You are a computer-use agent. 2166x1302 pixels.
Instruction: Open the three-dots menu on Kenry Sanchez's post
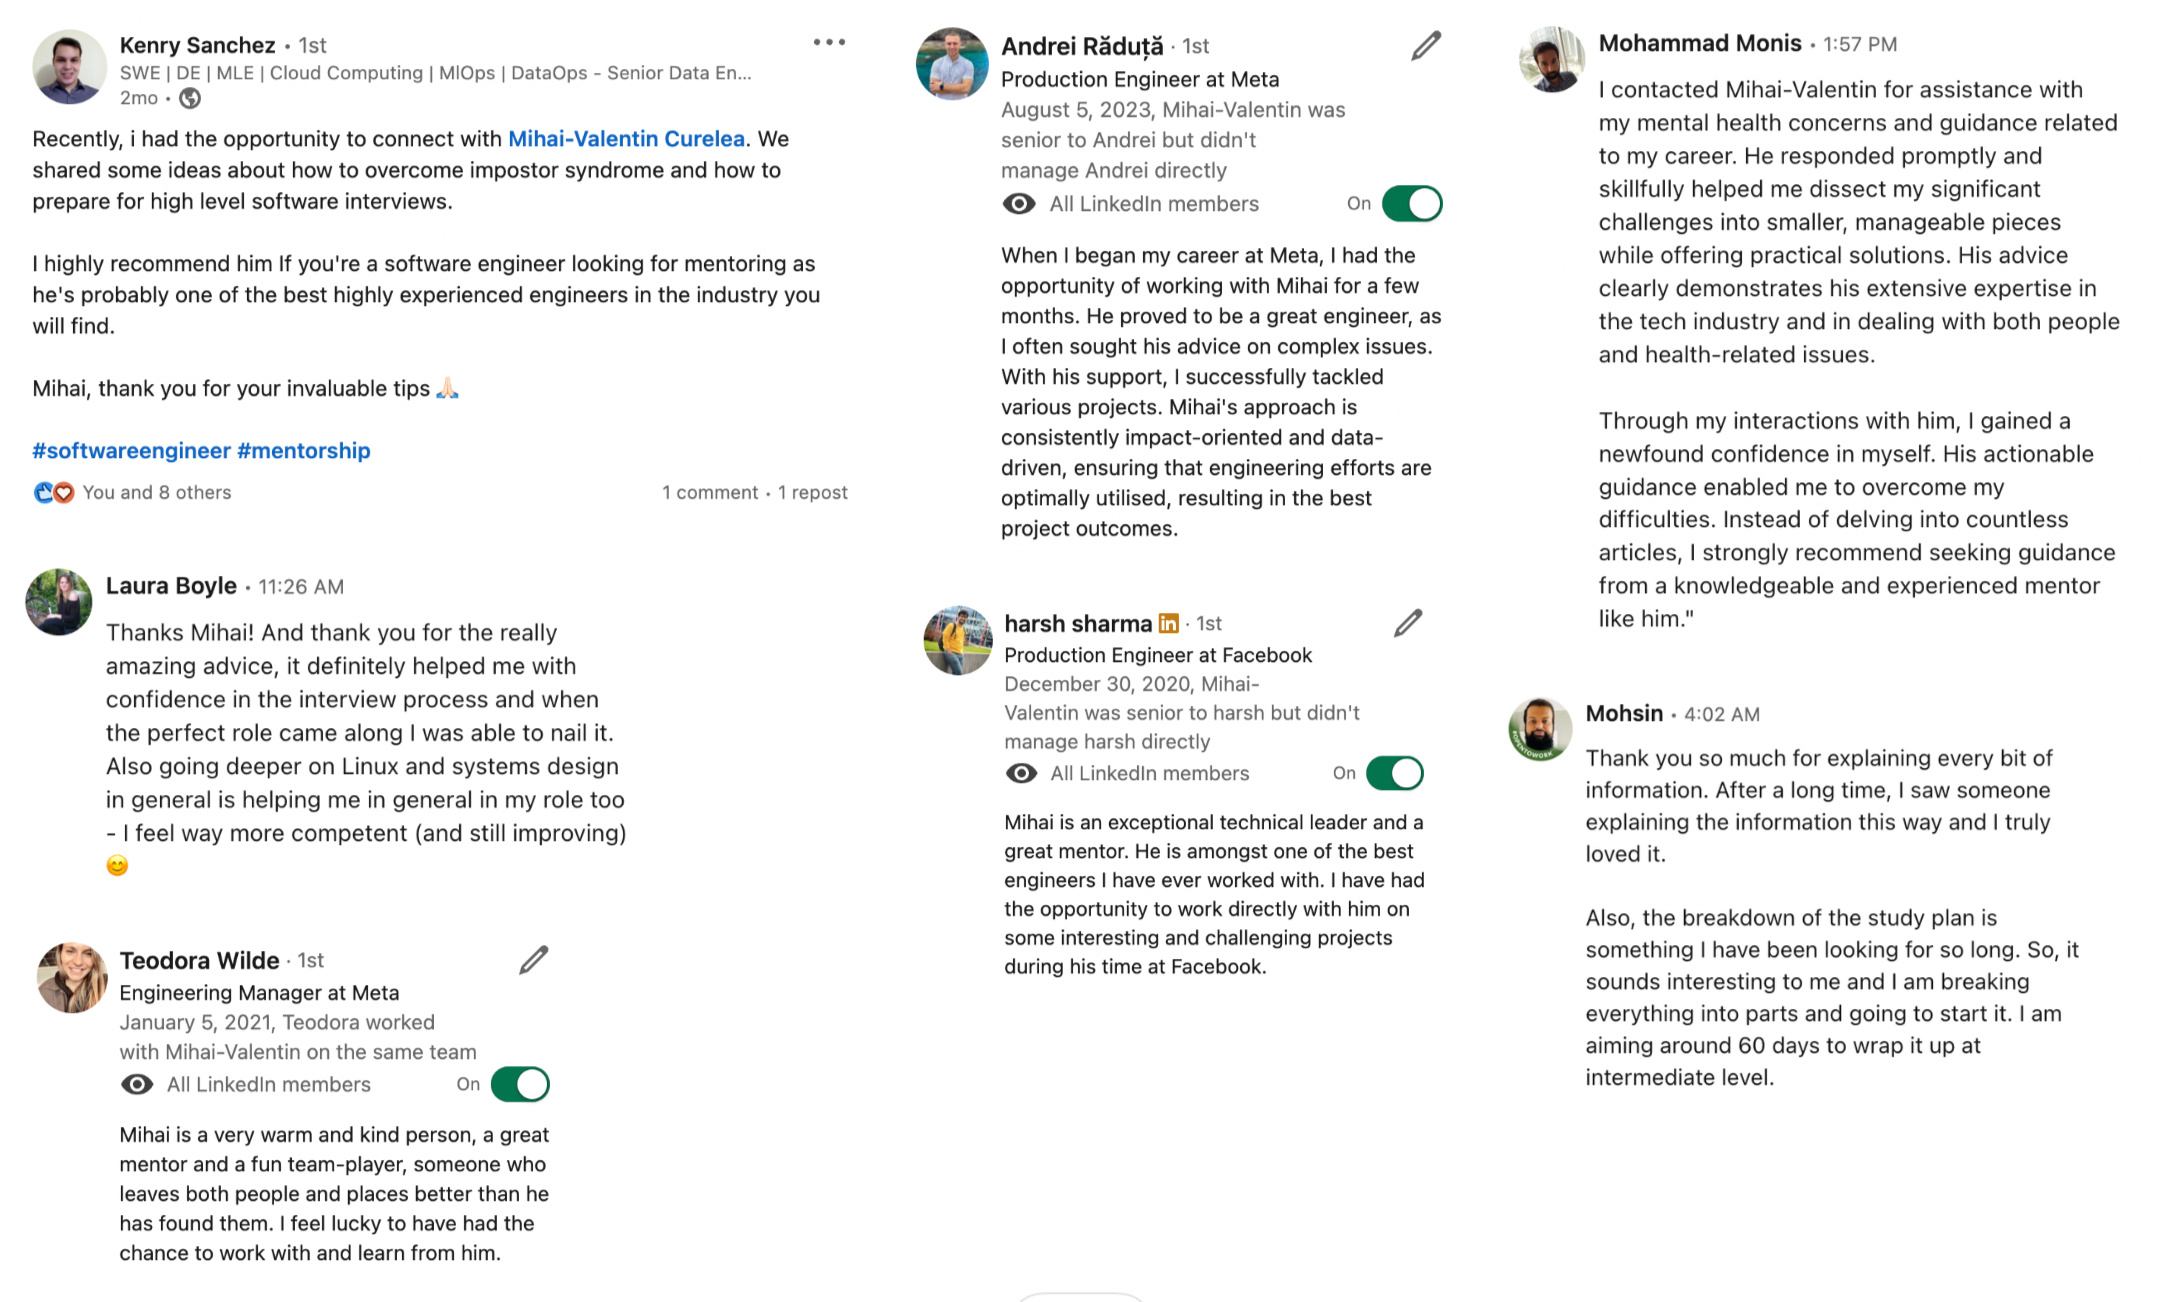(x=829, y=42)
